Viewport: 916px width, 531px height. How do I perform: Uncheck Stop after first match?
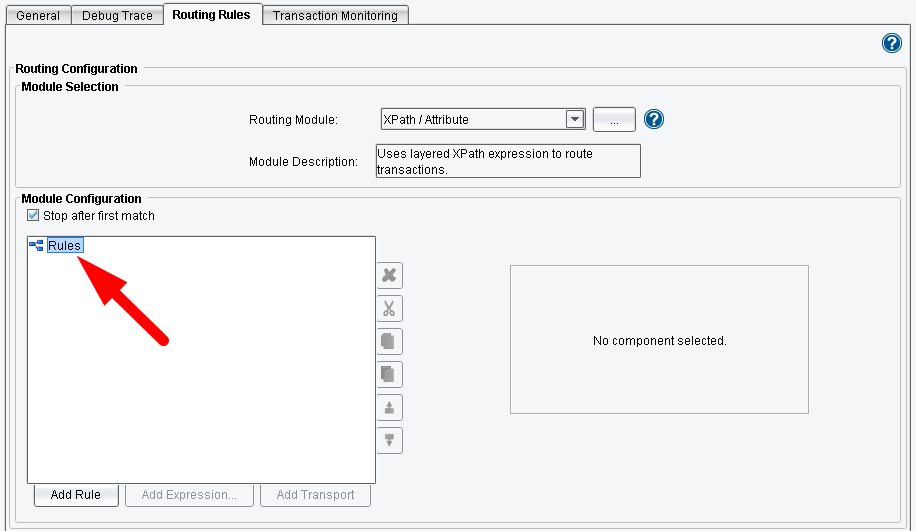click(x=33, y=215)
